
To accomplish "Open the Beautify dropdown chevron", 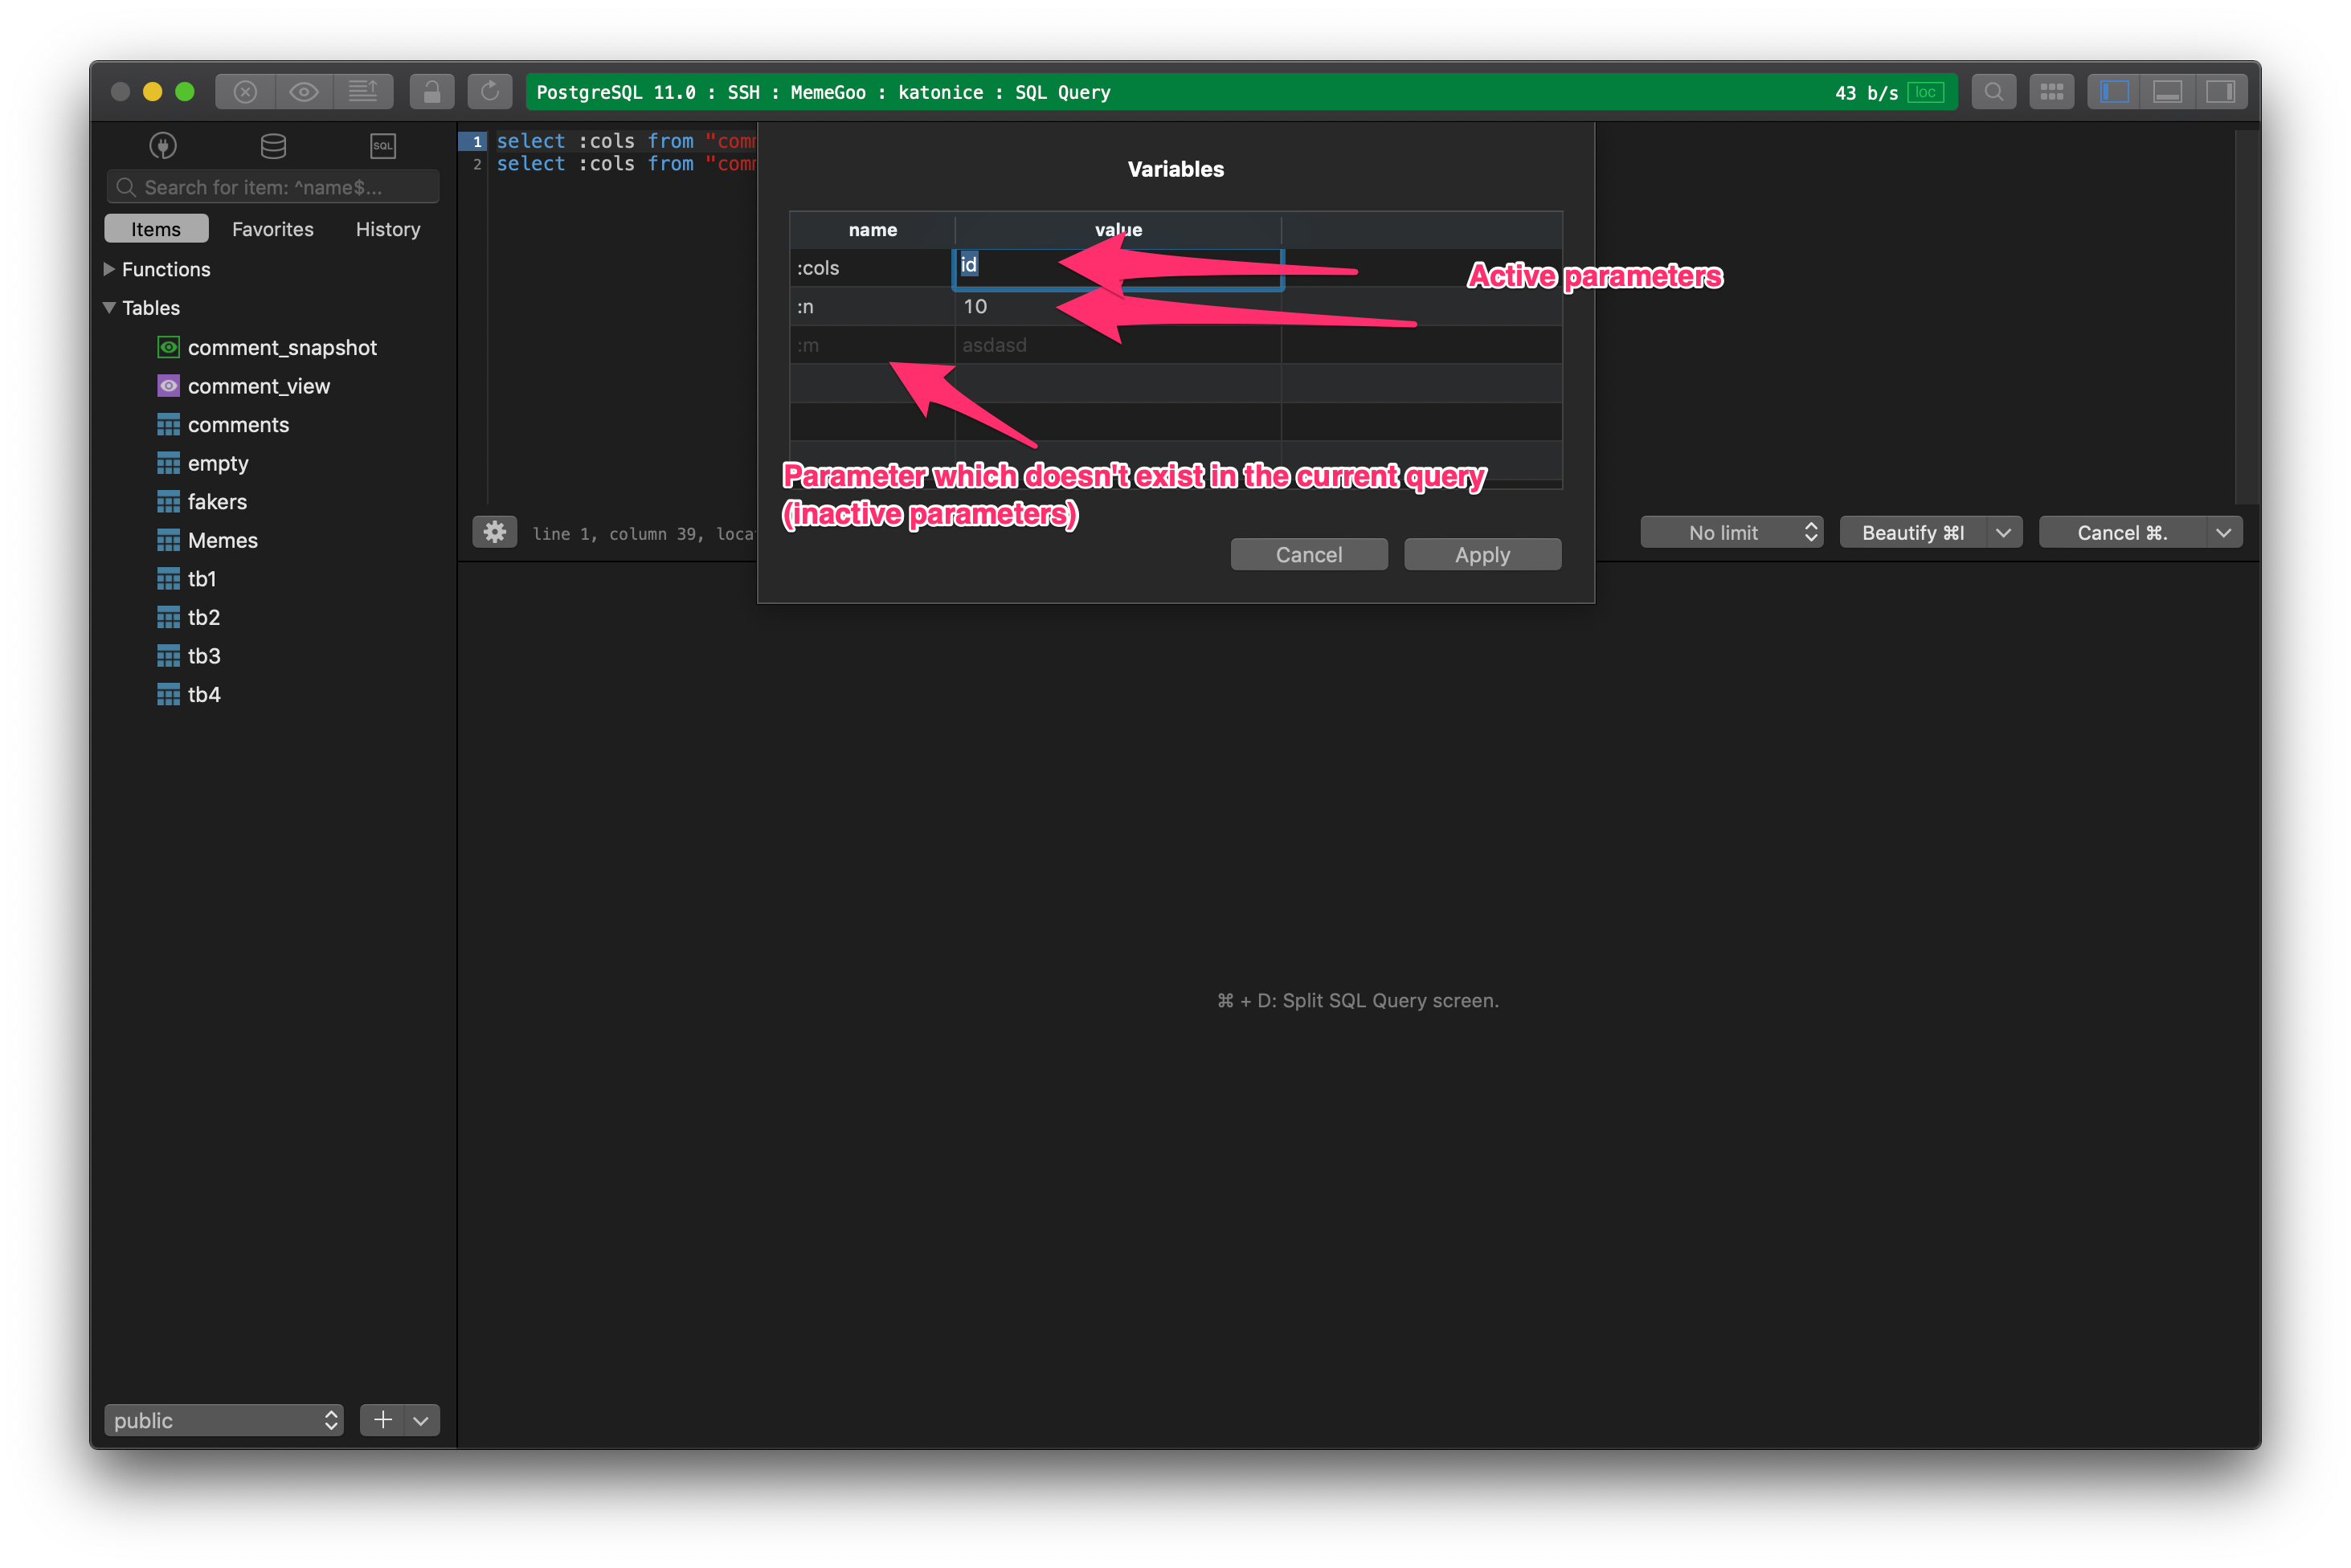I will (2004, 532).
